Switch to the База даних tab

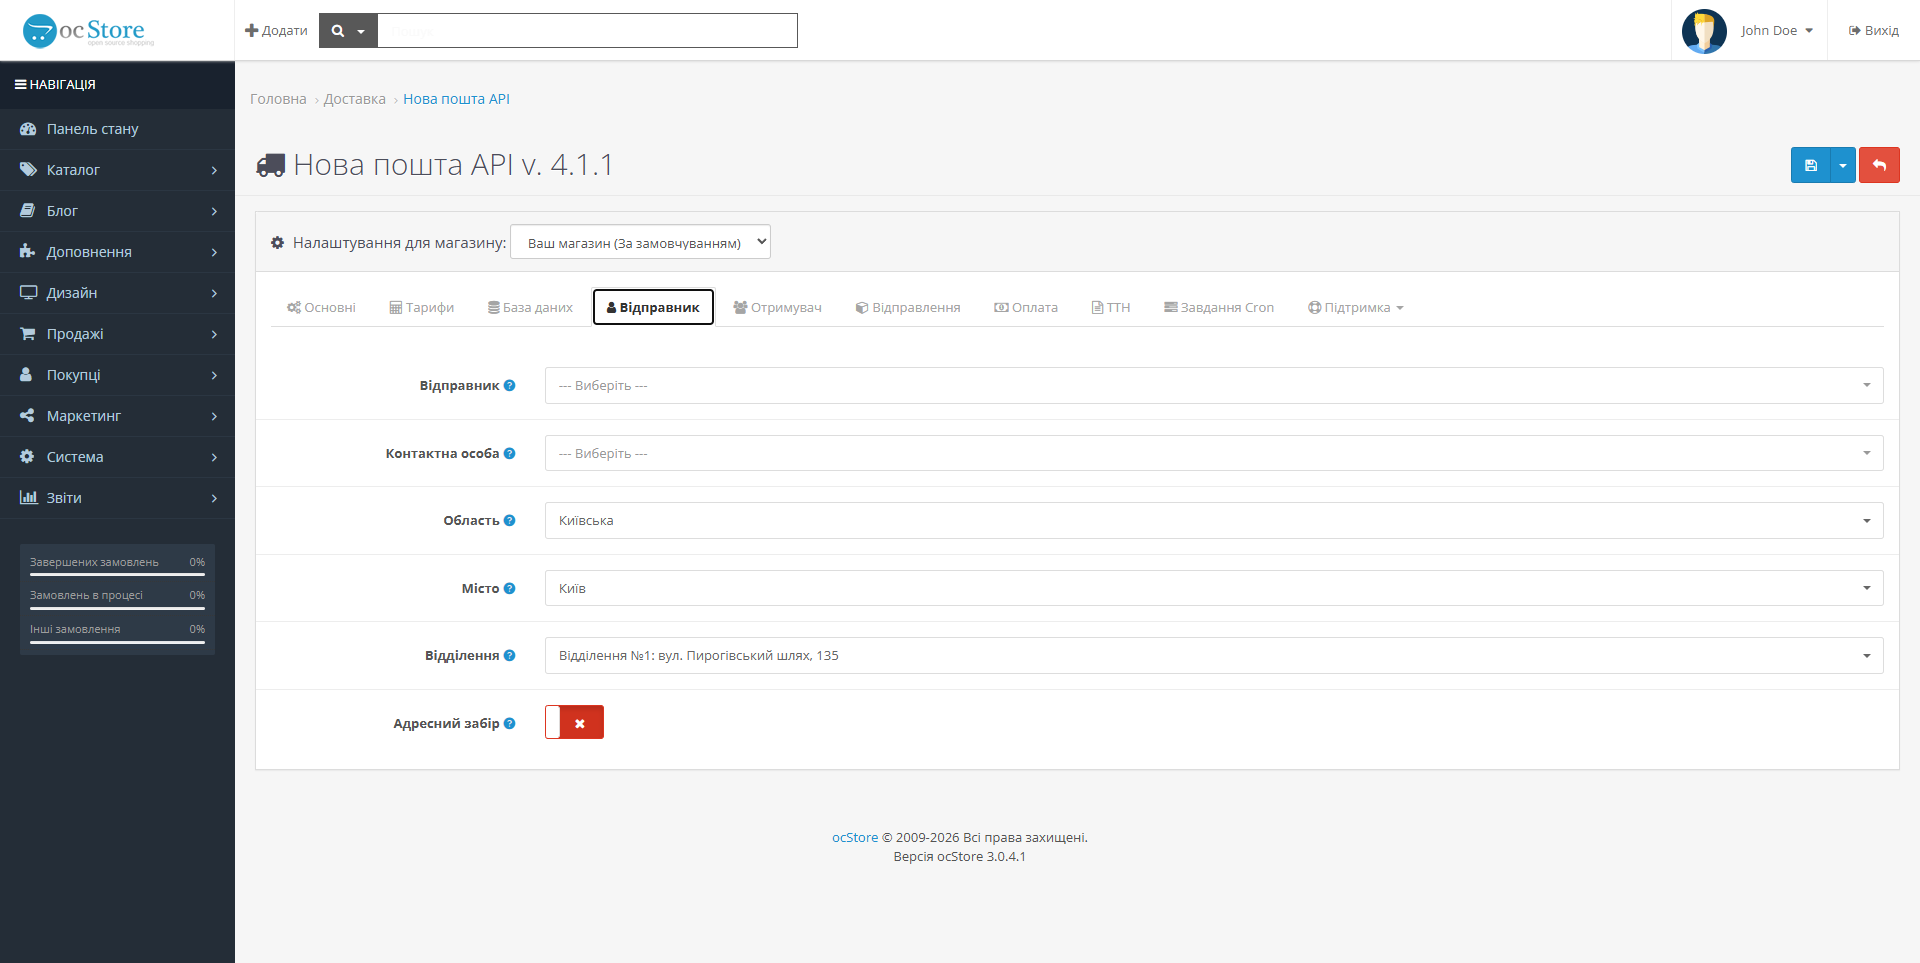pos(530,308)
